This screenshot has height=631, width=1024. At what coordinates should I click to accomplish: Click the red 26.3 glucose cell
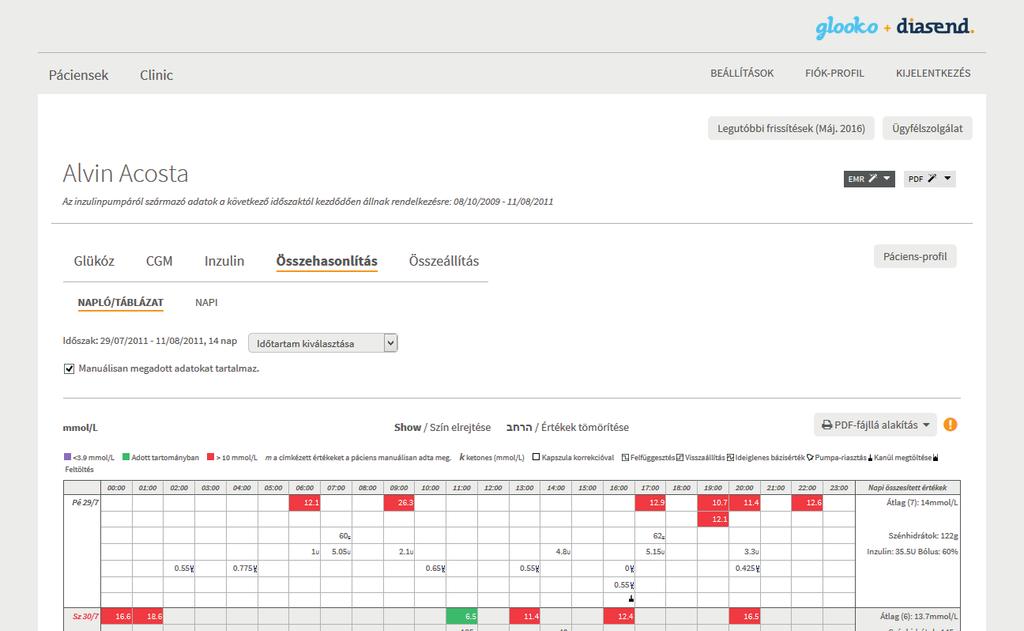pyautogui.click(x=399, y=503)
